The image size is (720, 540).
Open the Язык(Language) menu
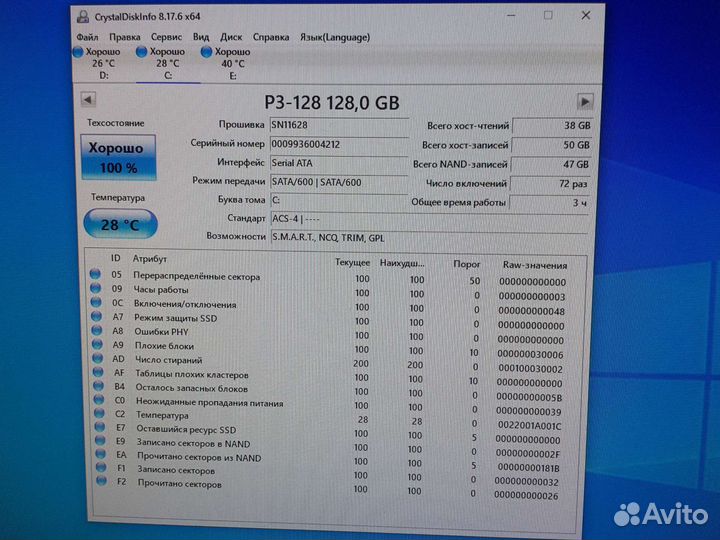coord(335,37)
